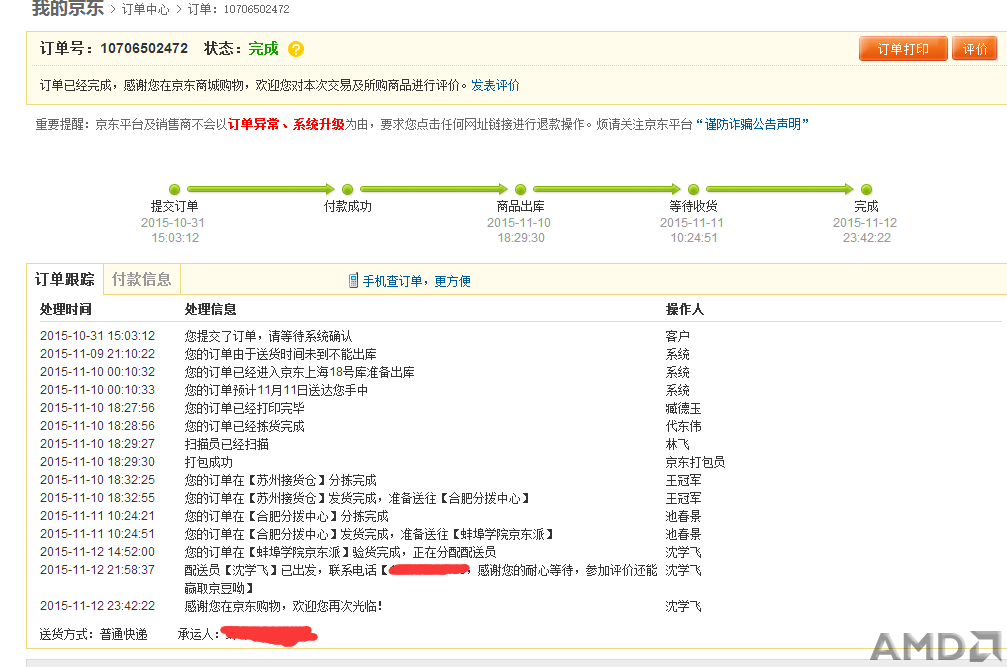
Task: Switch to the 付款信息 tab
Action: click(x=141, y=279)
